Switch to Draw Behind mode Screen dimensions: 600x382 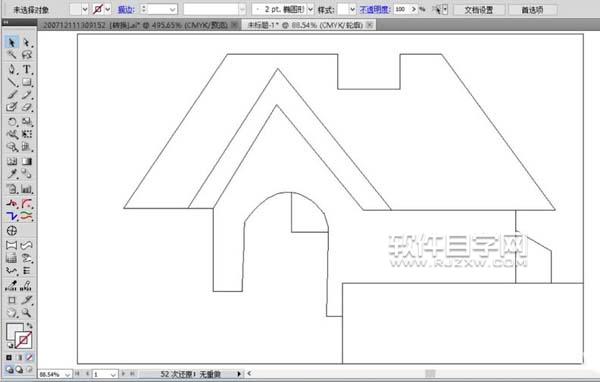pos(19,369)
